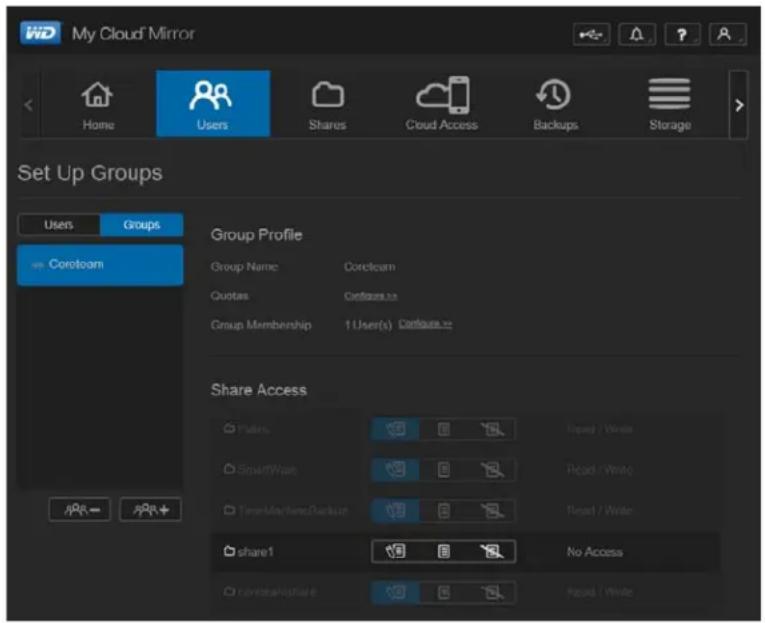Open the Storage section
This screenshot has width=765, height=623.
670,104
